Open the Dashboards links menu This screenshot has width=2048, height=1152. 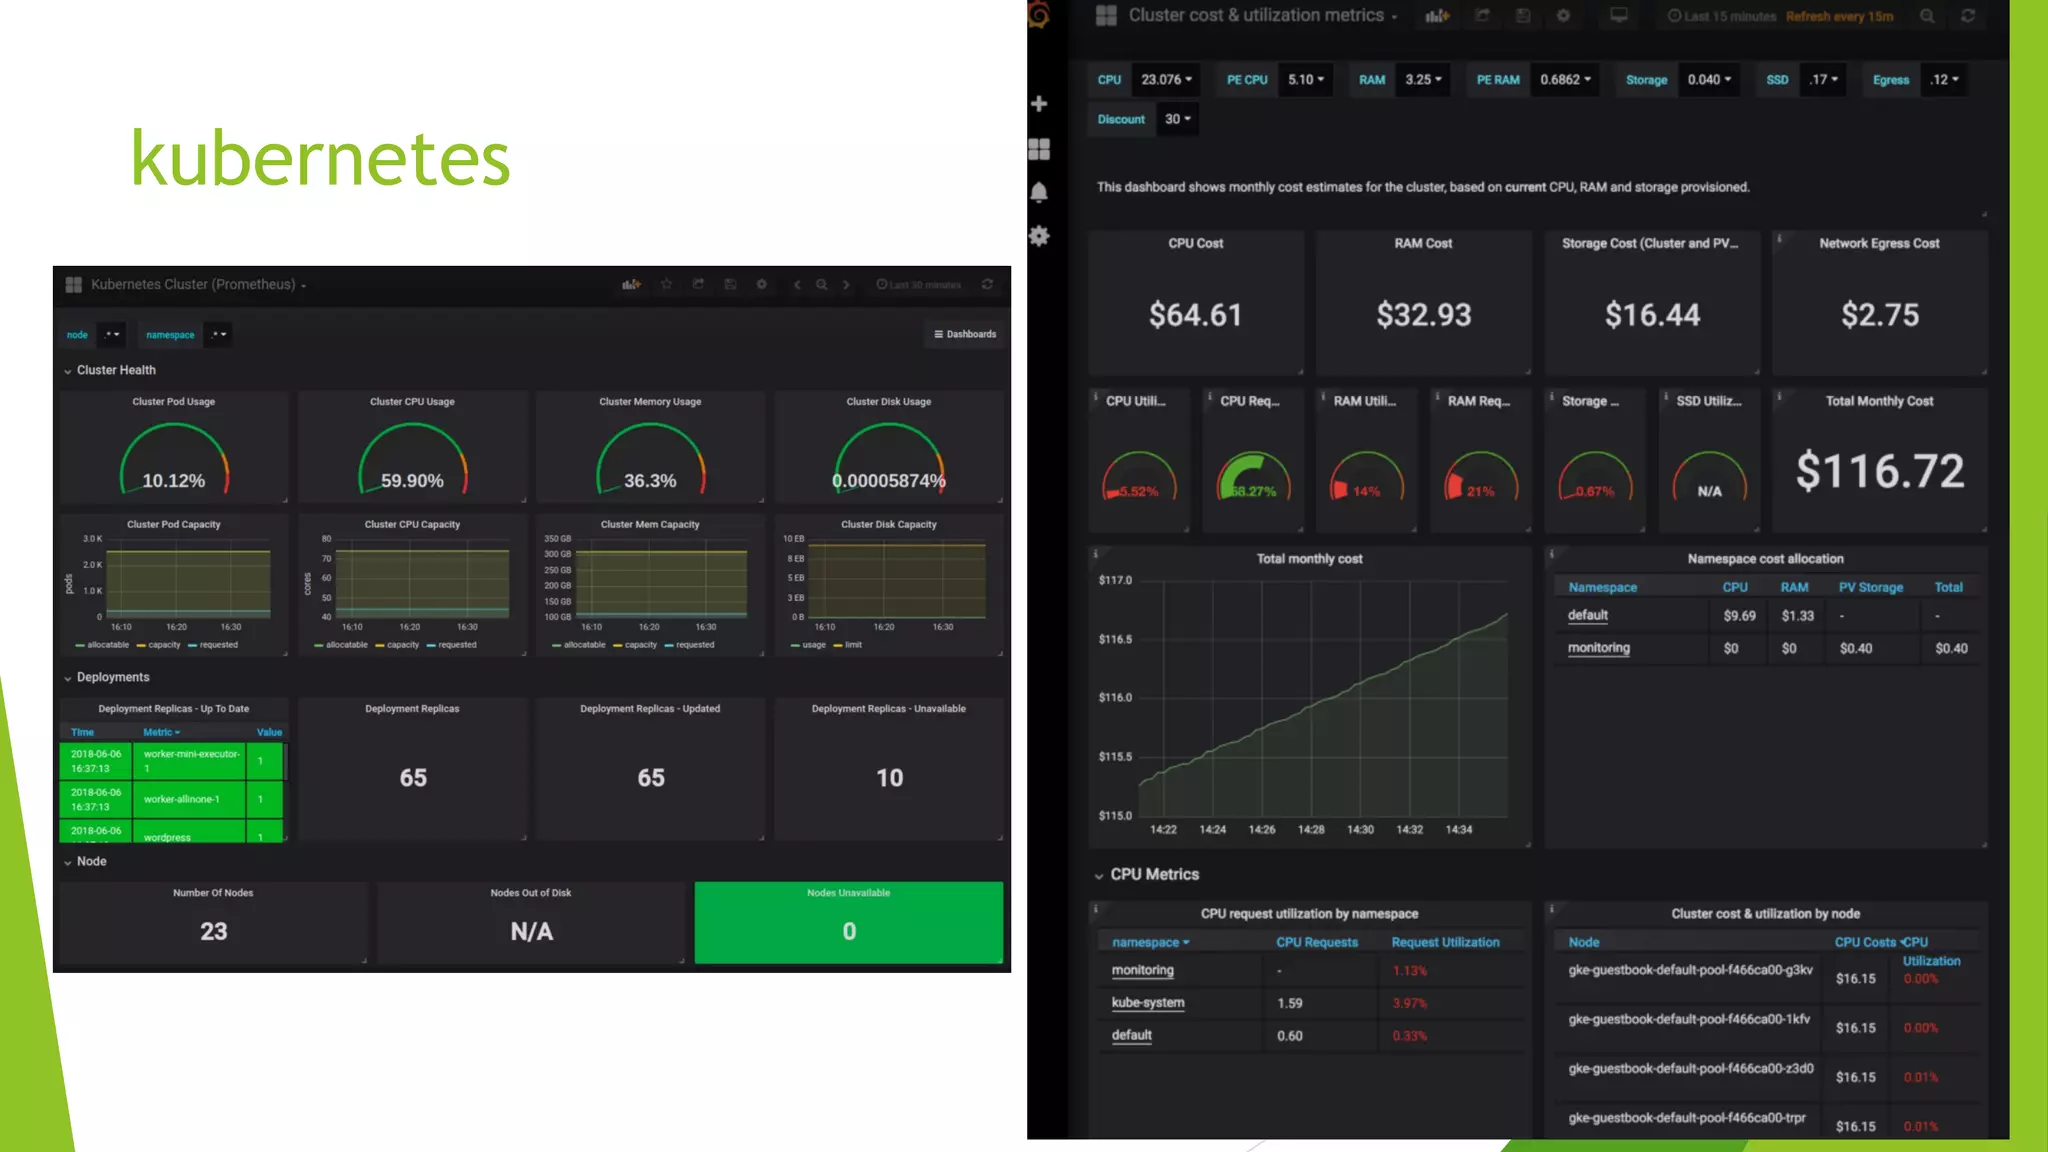pos(965,334)
